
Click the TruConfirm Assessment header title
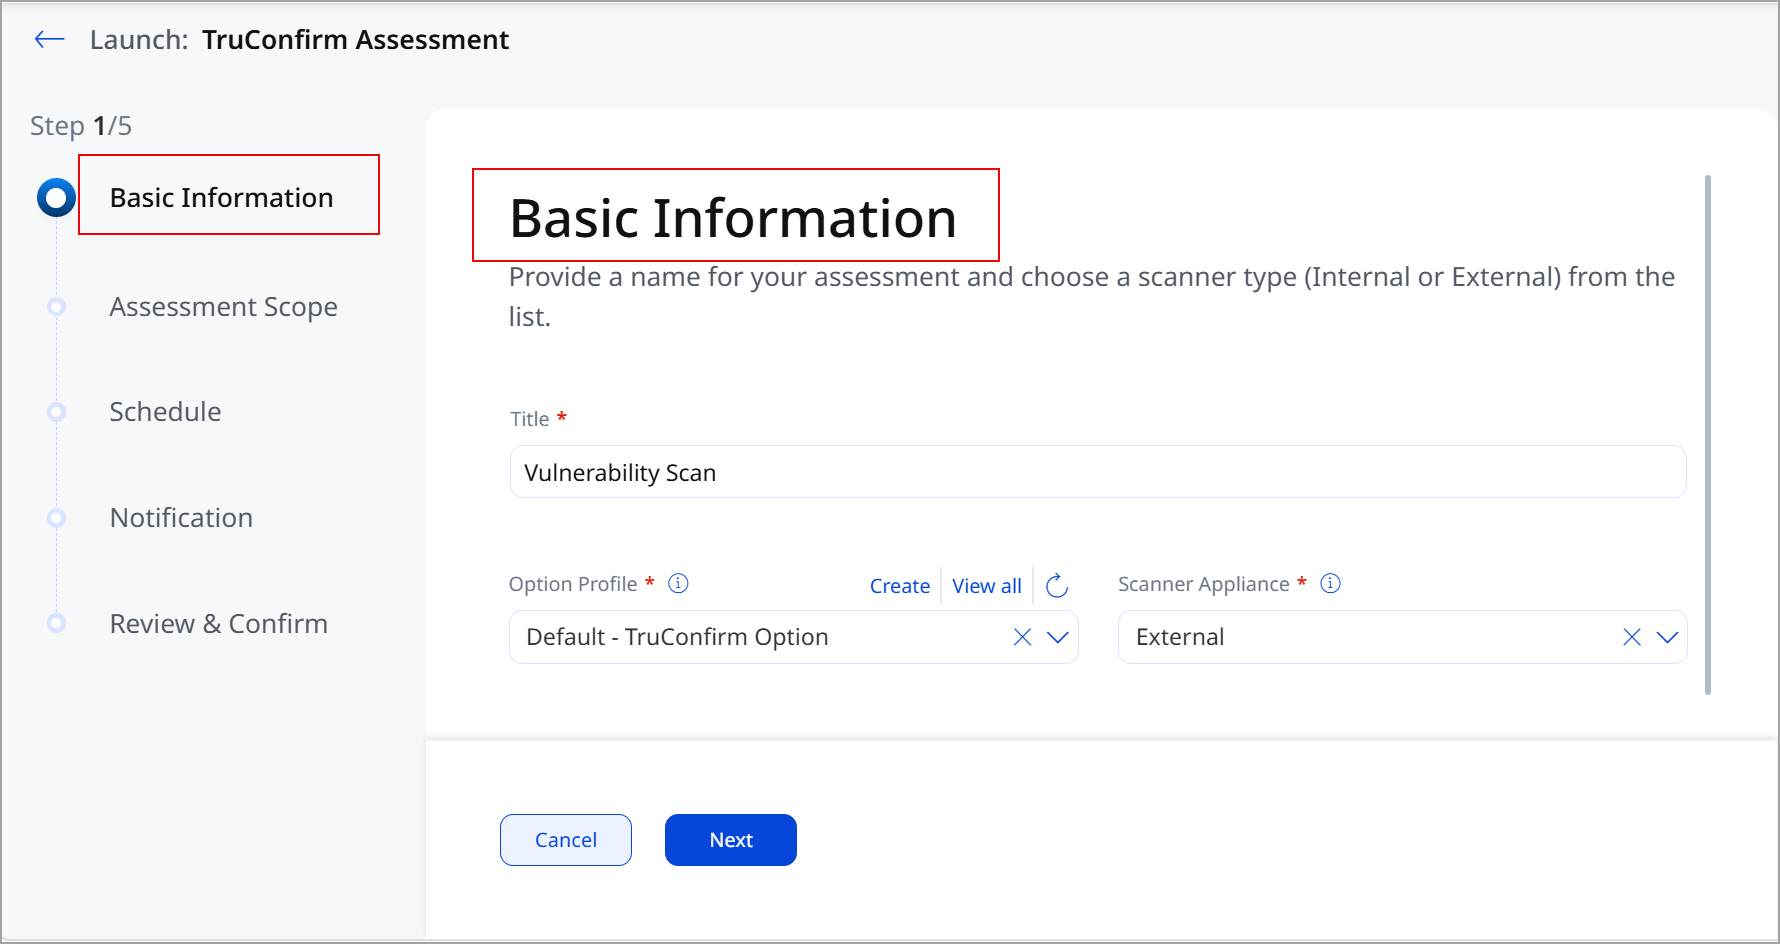[355, 40]
